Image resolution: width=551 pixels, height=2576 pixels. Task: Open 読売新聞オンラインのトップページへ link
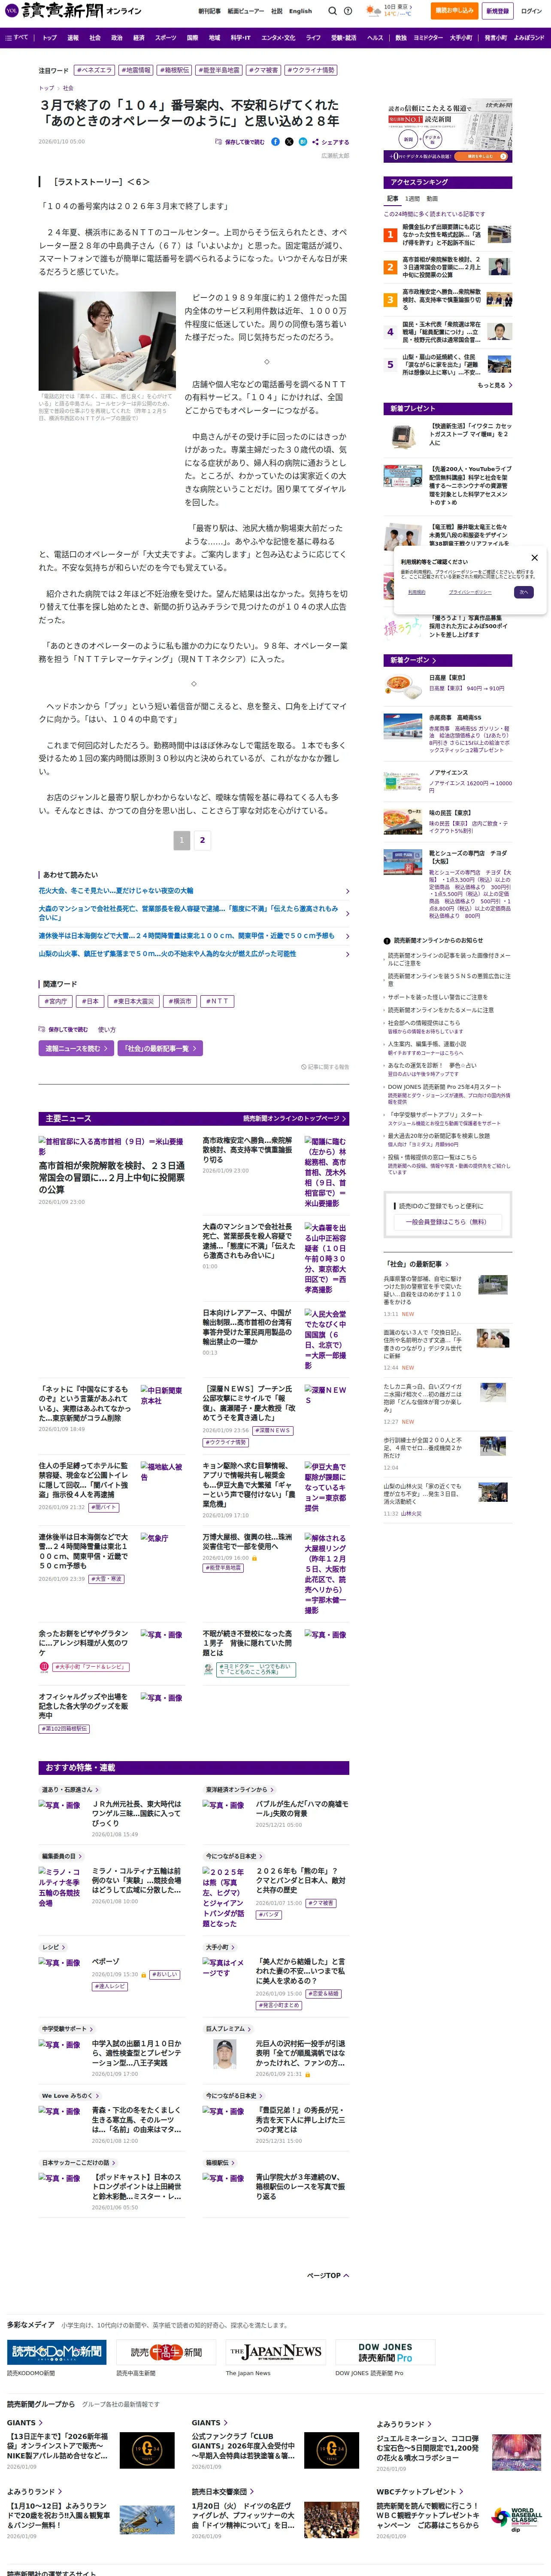[295, 1118]
